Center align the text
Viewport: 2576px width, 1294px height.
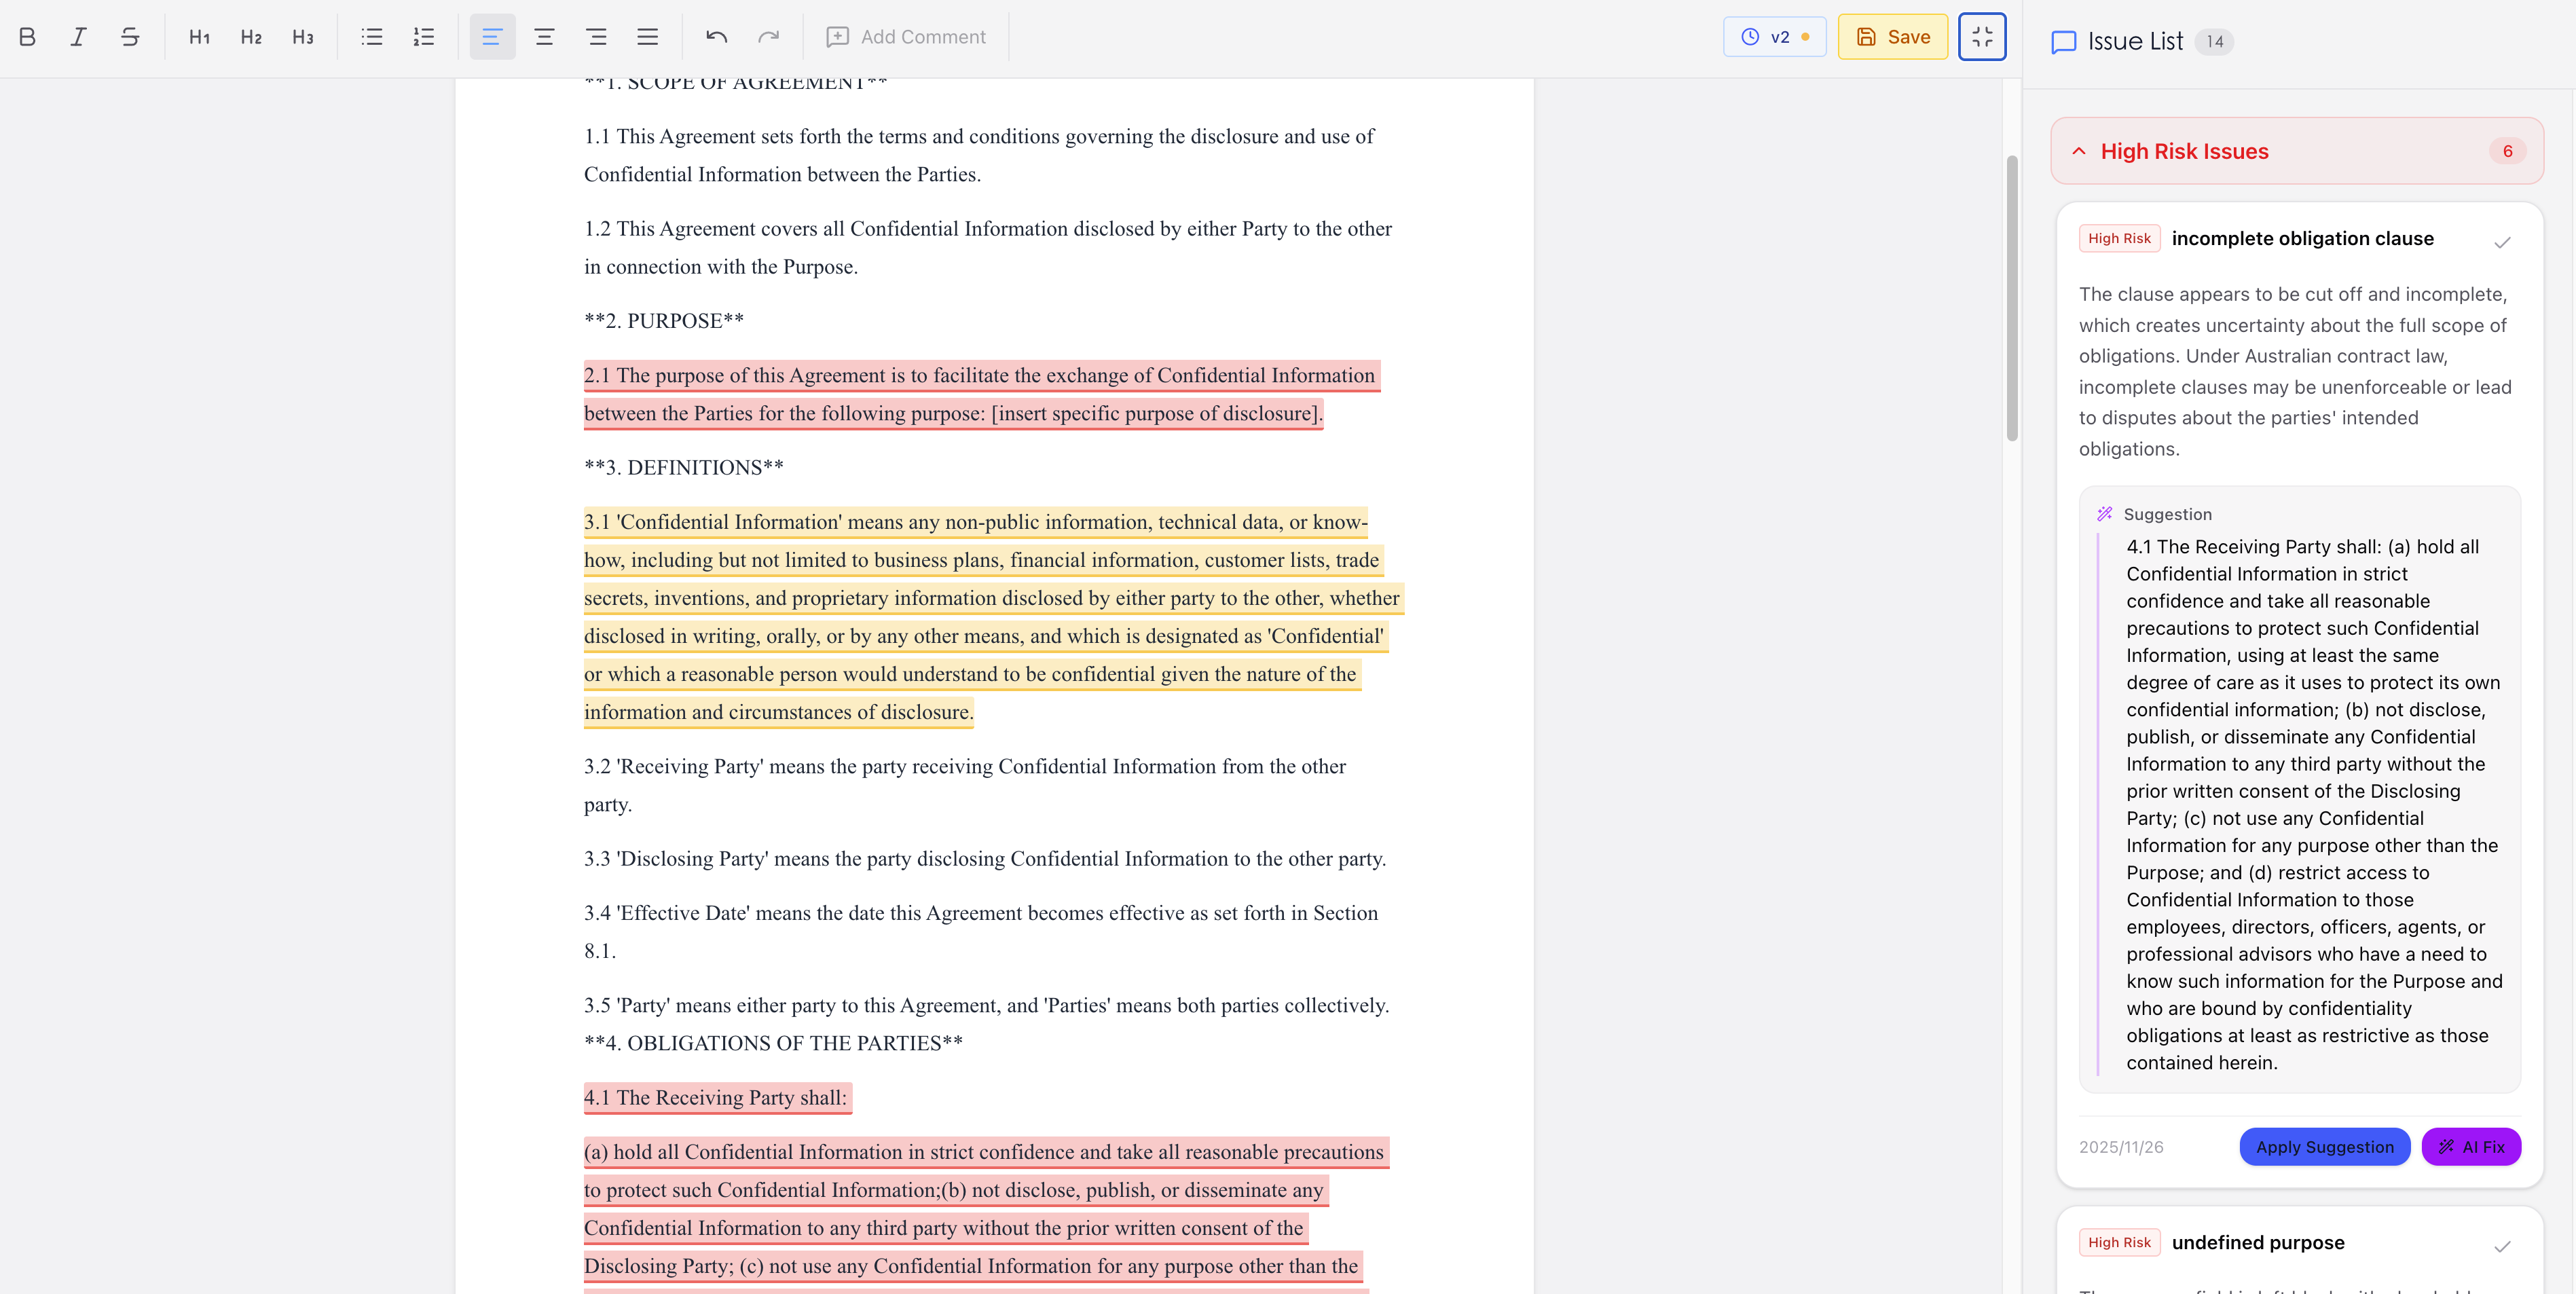(x=544, y=37)
